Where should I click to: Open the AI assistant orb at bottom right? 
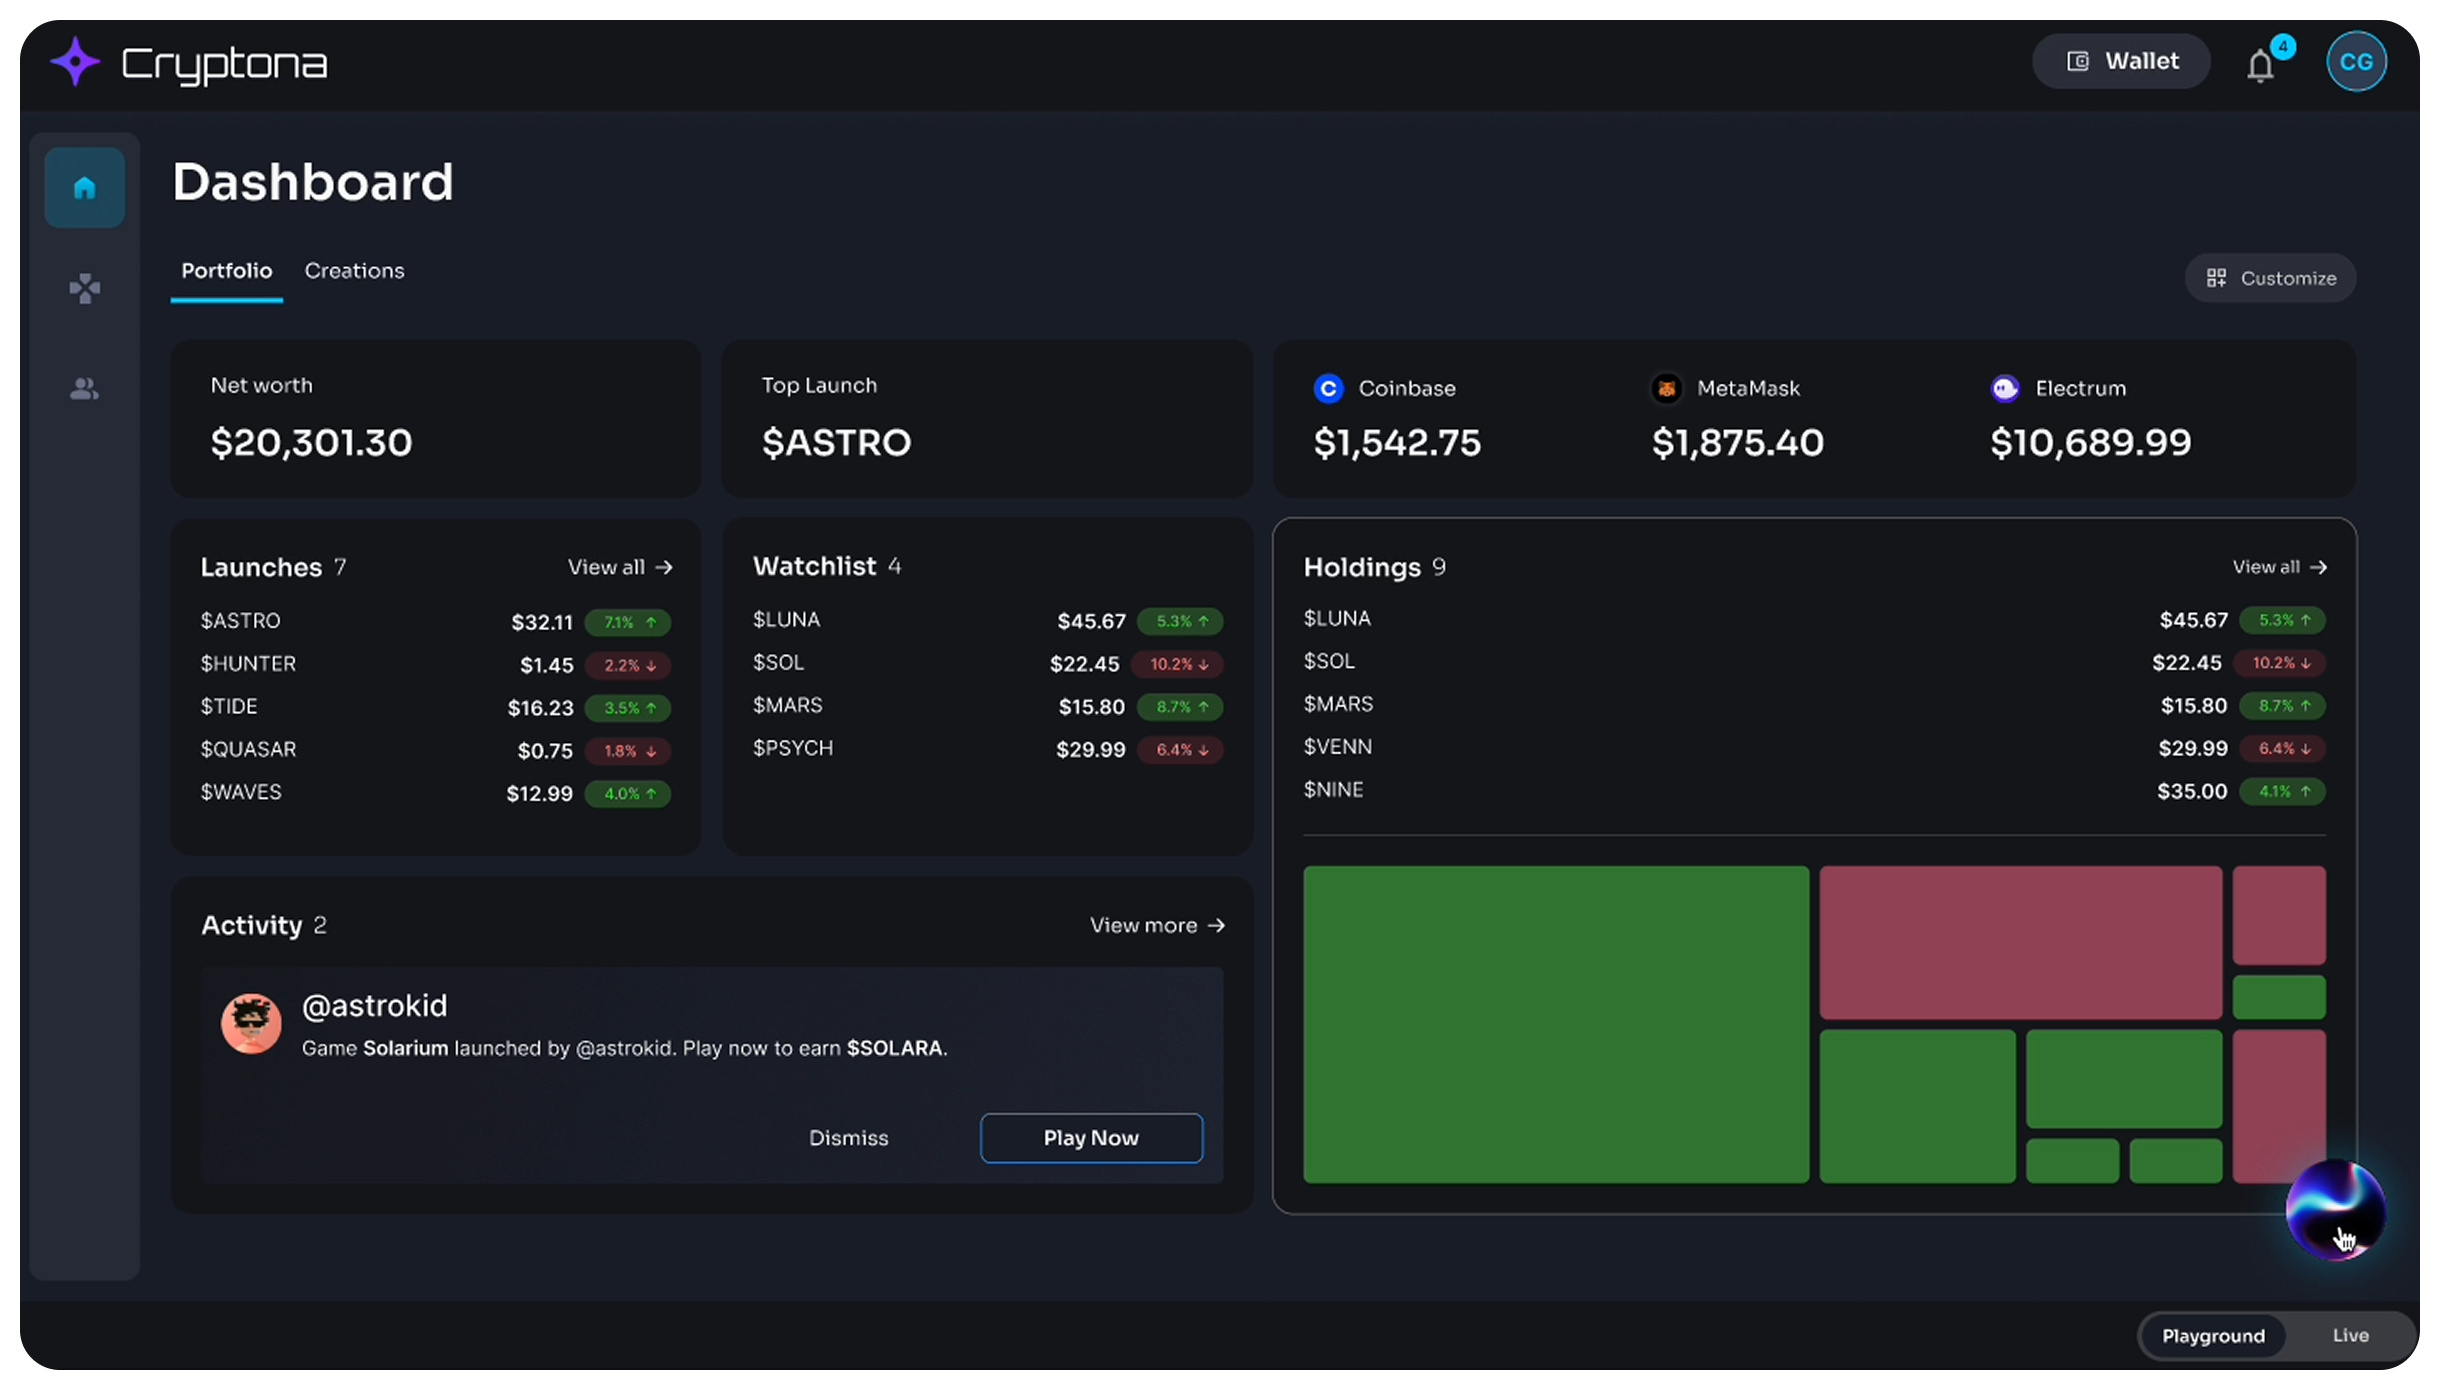pyautogui.click(x=2337, y=1210)
